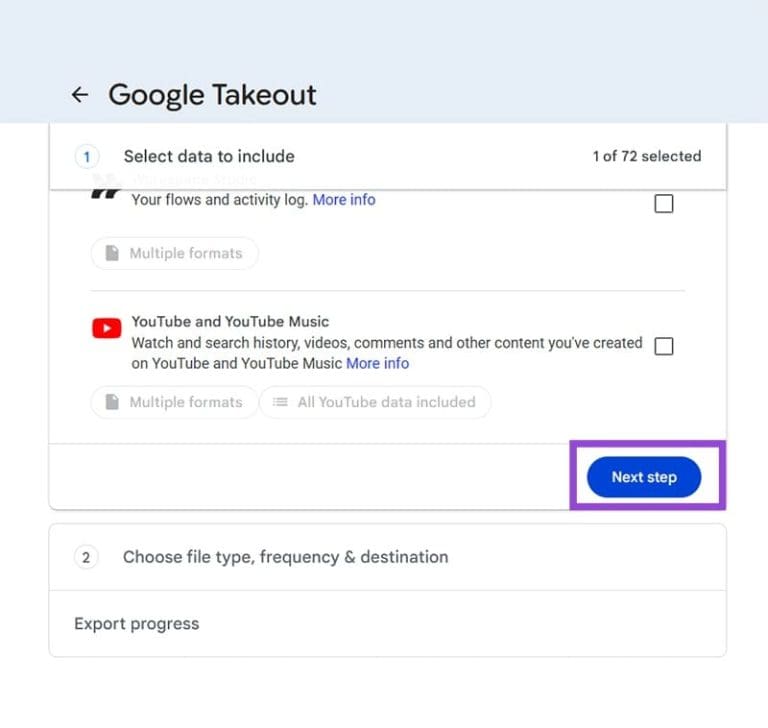Click the 1 of 72 selected counter

click(x=646, y=156)
